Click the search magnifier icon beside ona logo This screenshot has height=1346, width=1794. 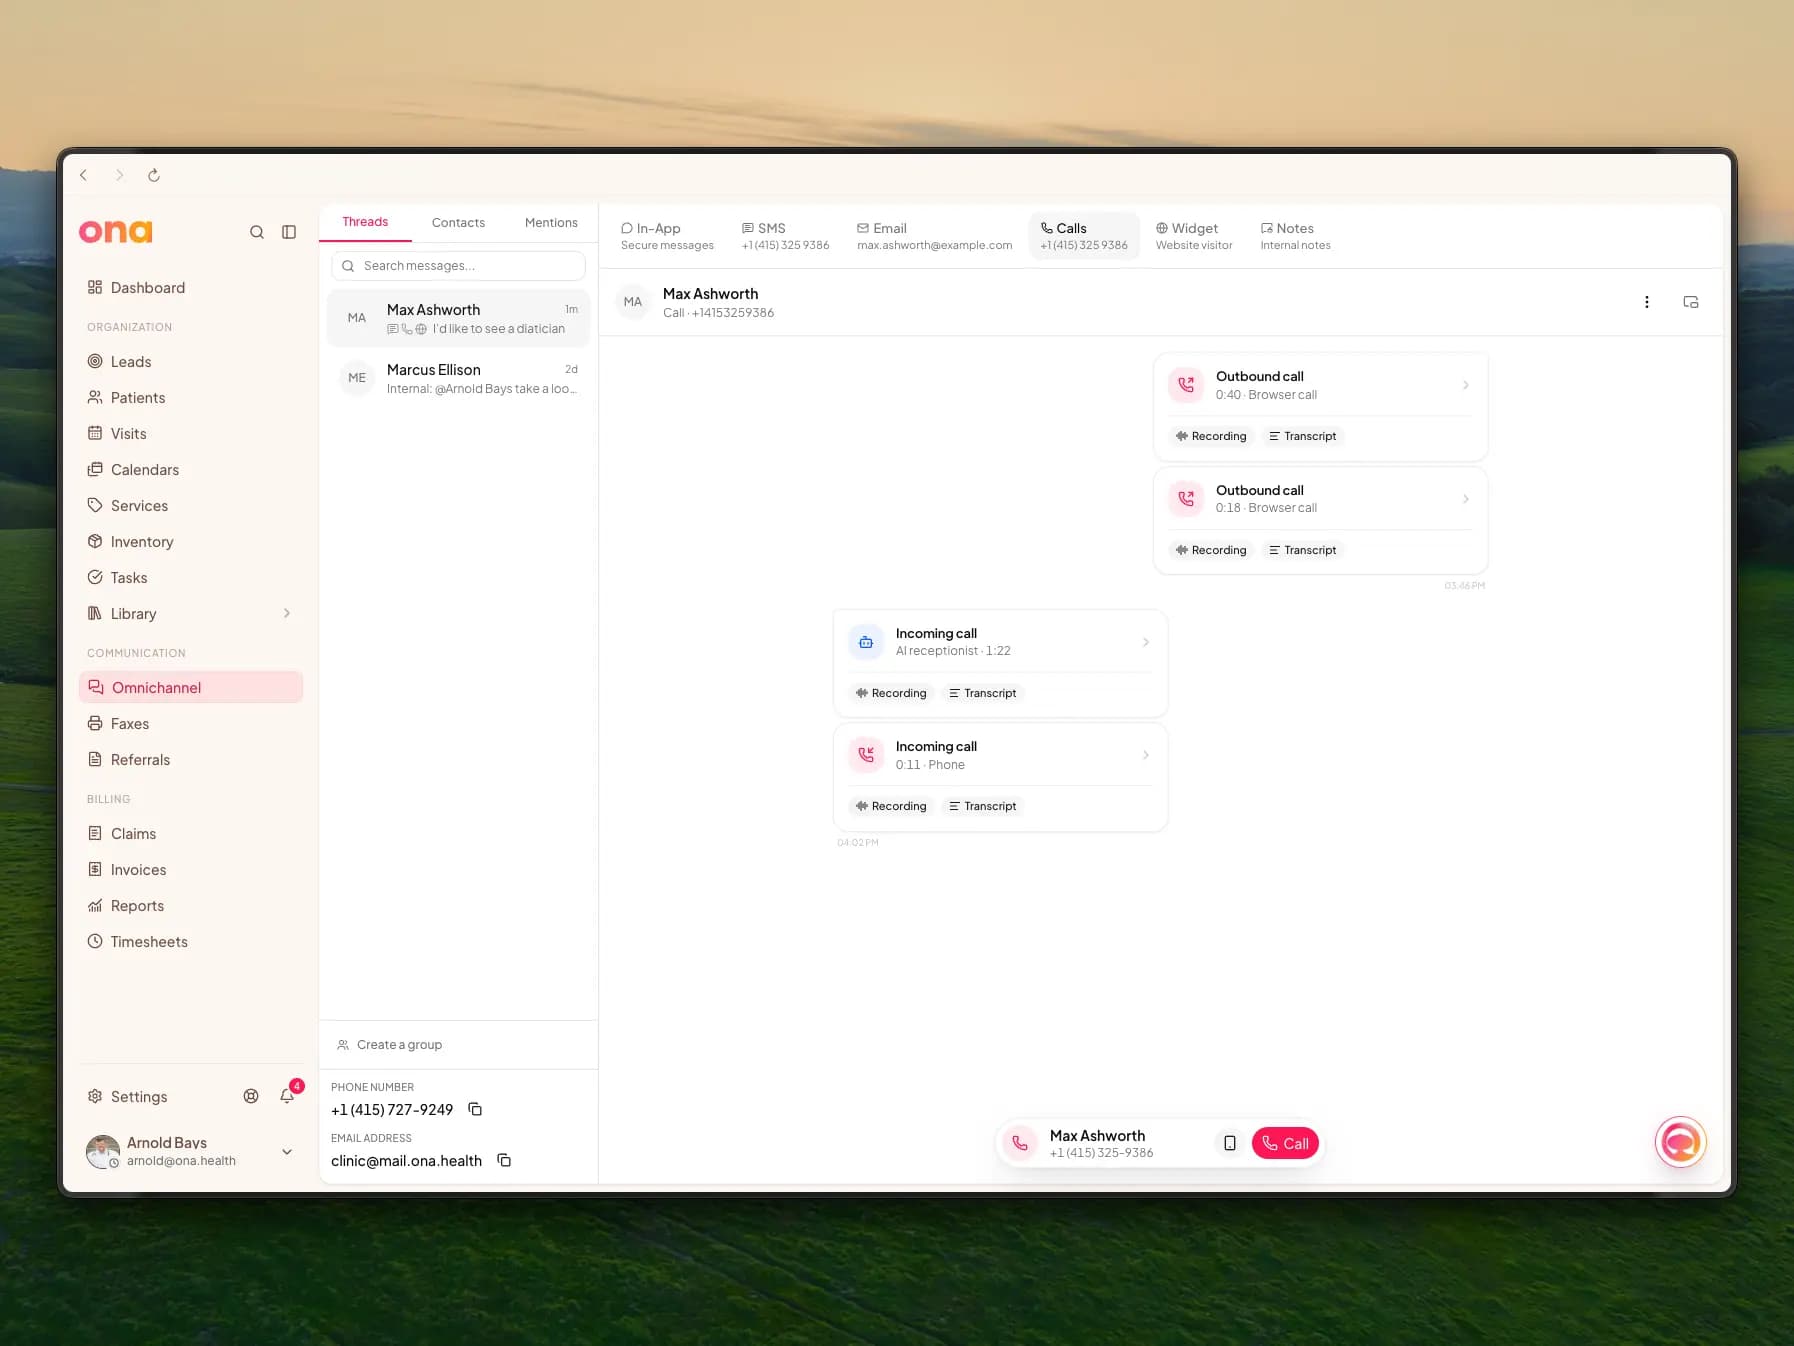click(257, 232)
